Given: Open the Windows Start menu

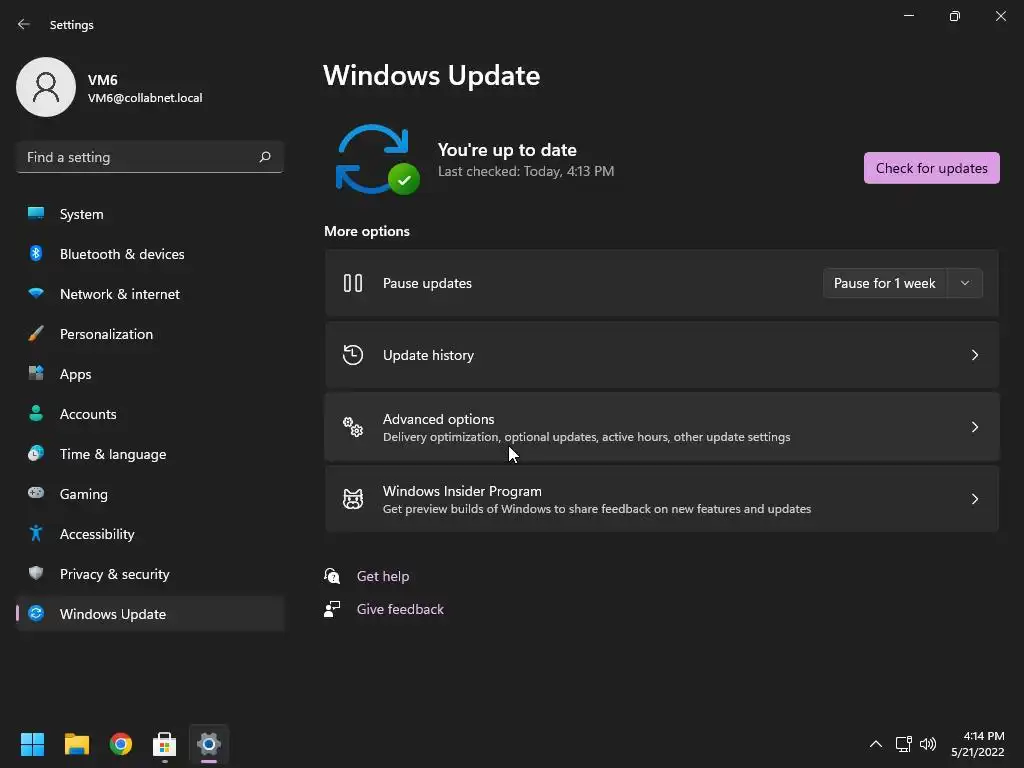Looking at the screenshot, I should tap(32, 744).
